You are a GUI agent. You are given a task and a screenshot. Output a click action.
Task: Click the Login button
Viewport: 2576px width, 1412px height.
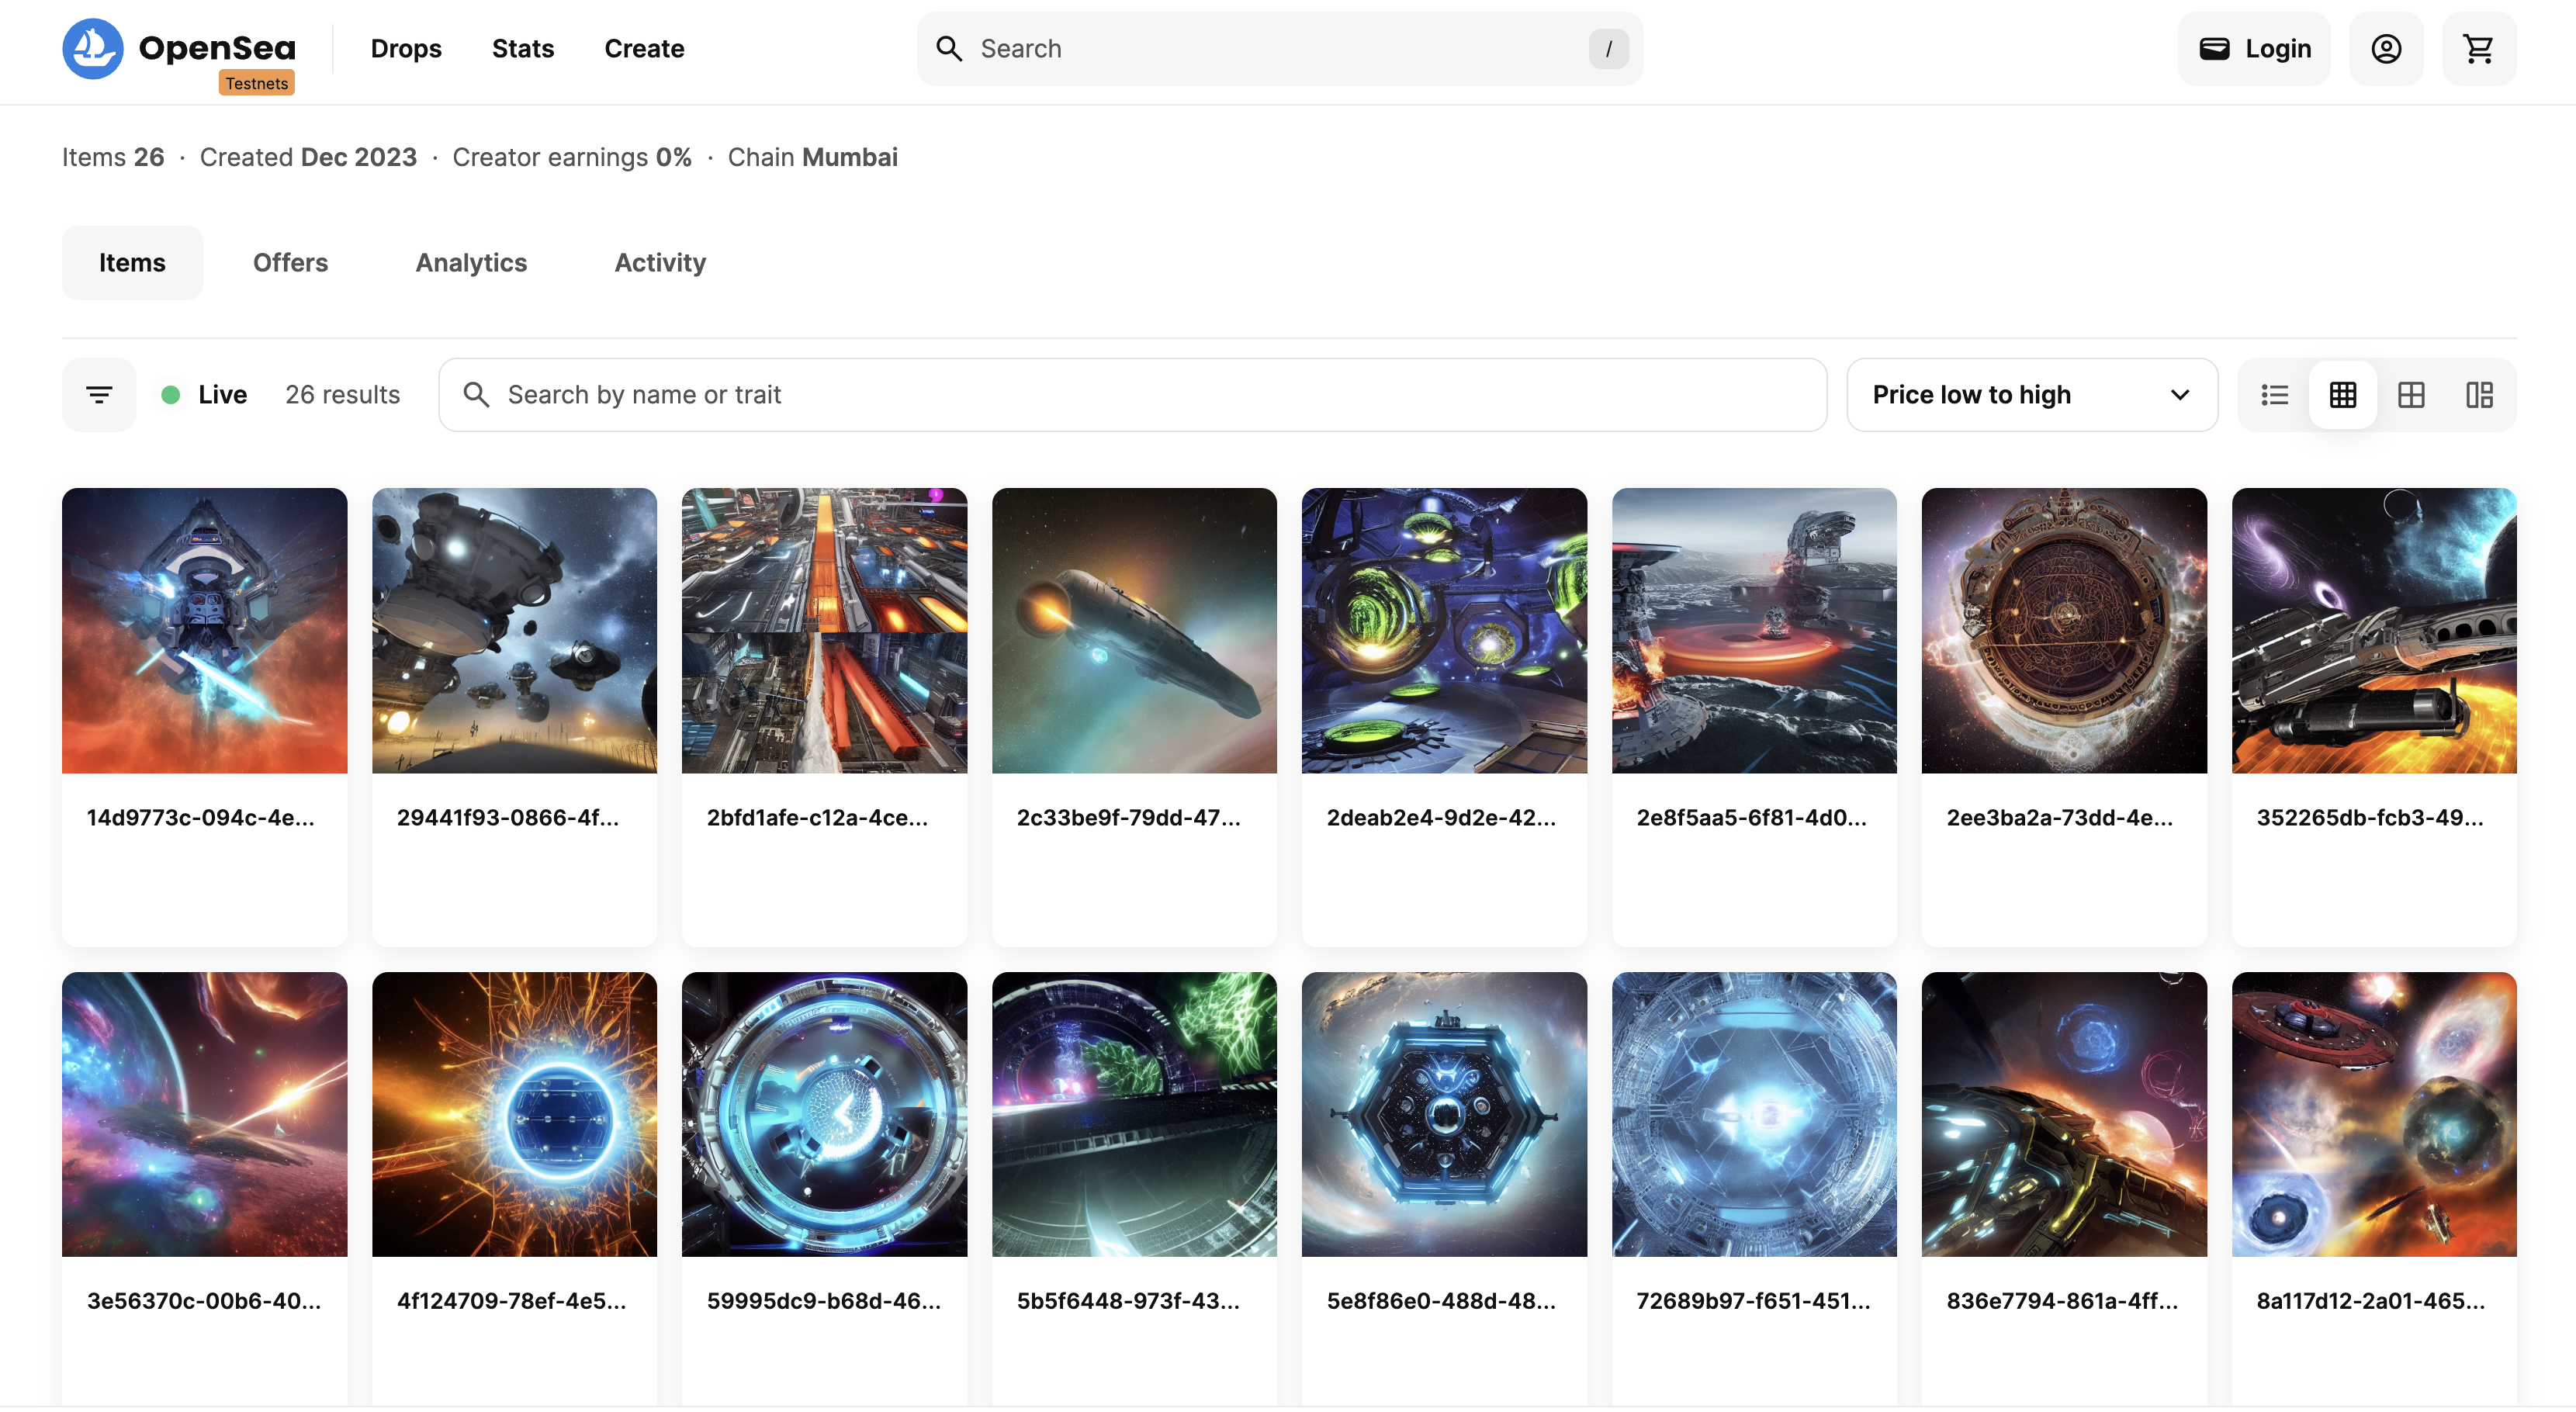coord(2253,48)
